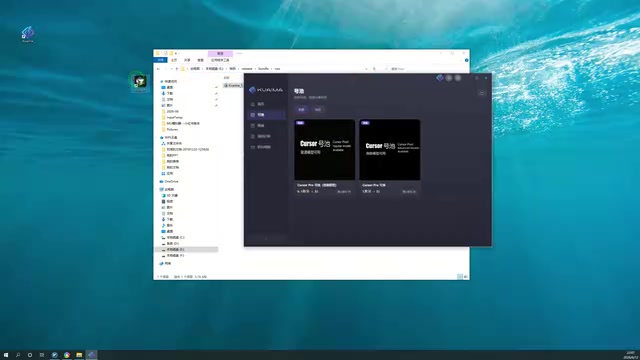Click the KUAIMA logo in the app sidebar

[266, 90]
